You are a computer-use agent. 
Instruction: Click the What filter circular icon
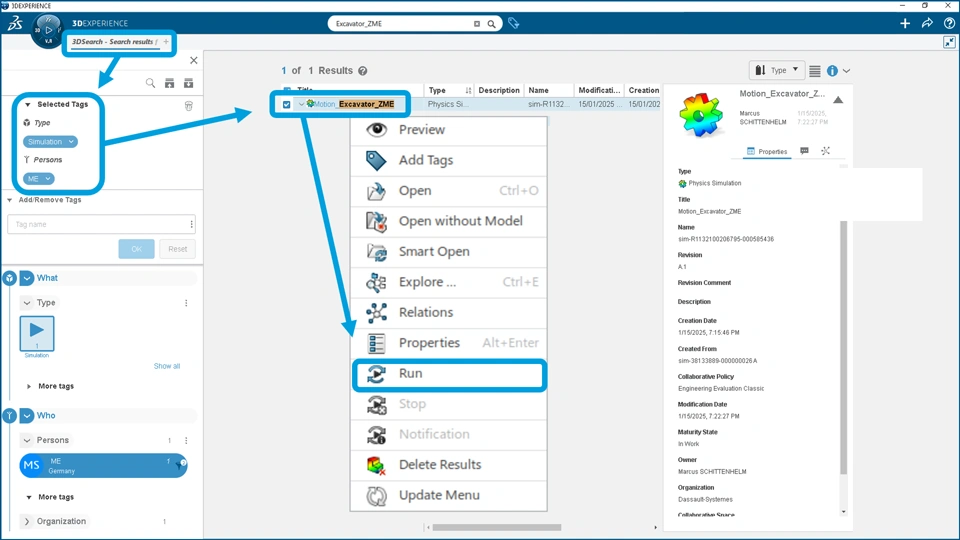[x=9, y=279]
